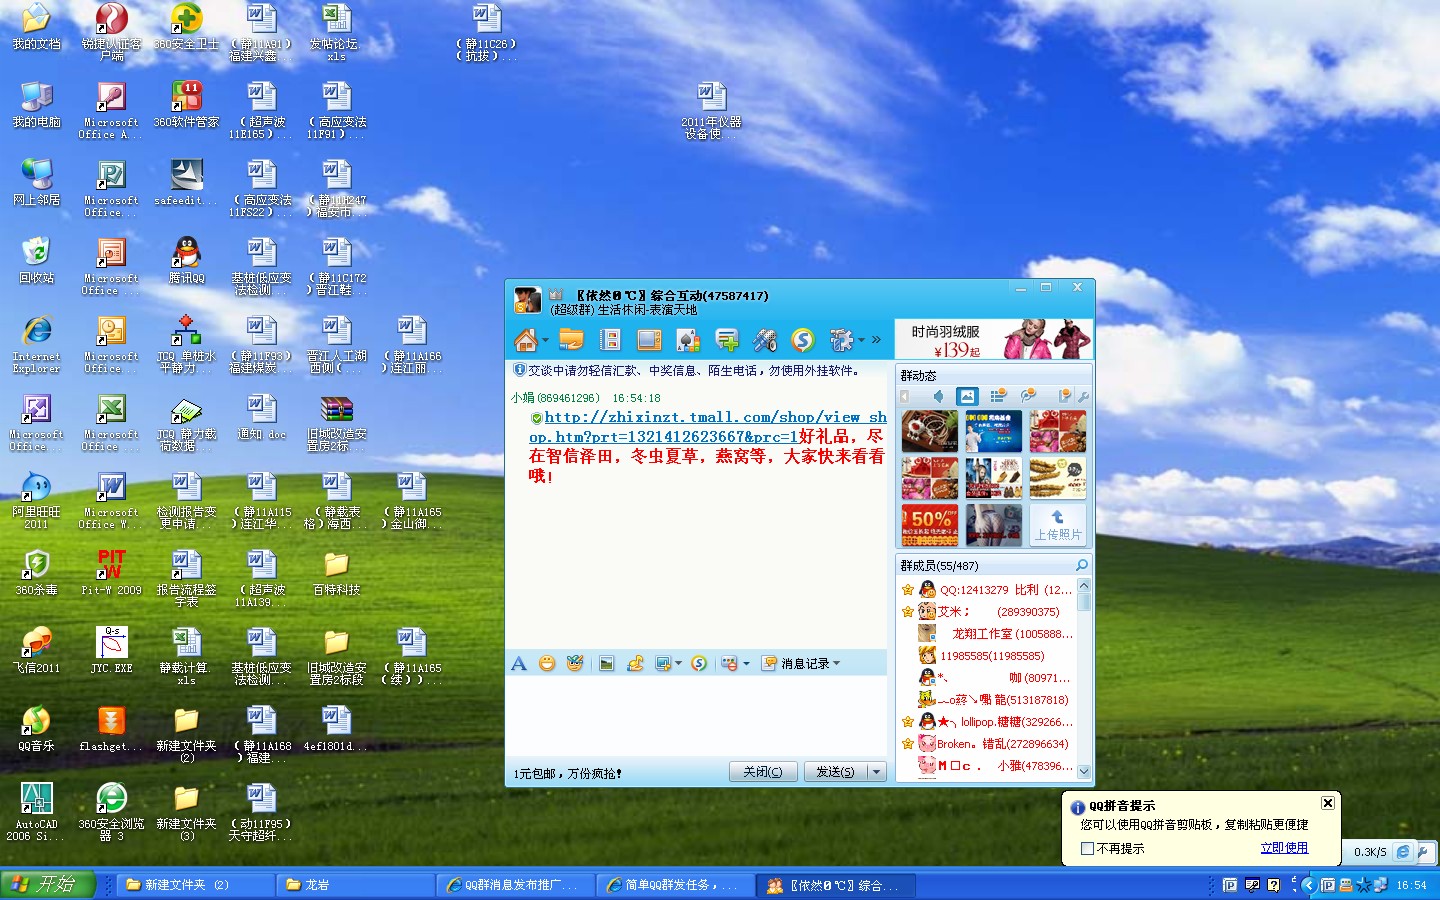Search group members with magnifier icon
The image size is (1440, 900).
1081,565
